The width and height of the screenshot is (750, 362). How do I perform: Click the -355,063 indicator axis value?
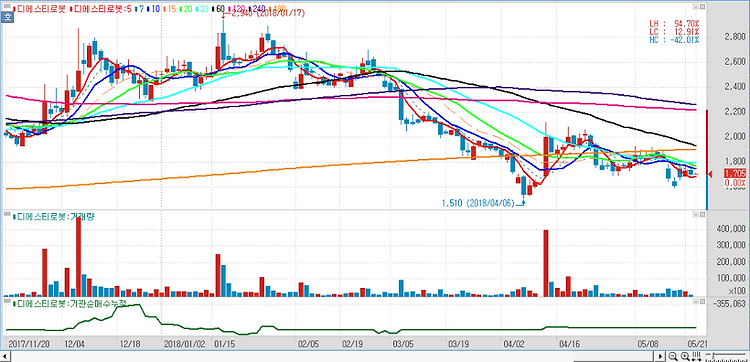(x=729, y=303)
